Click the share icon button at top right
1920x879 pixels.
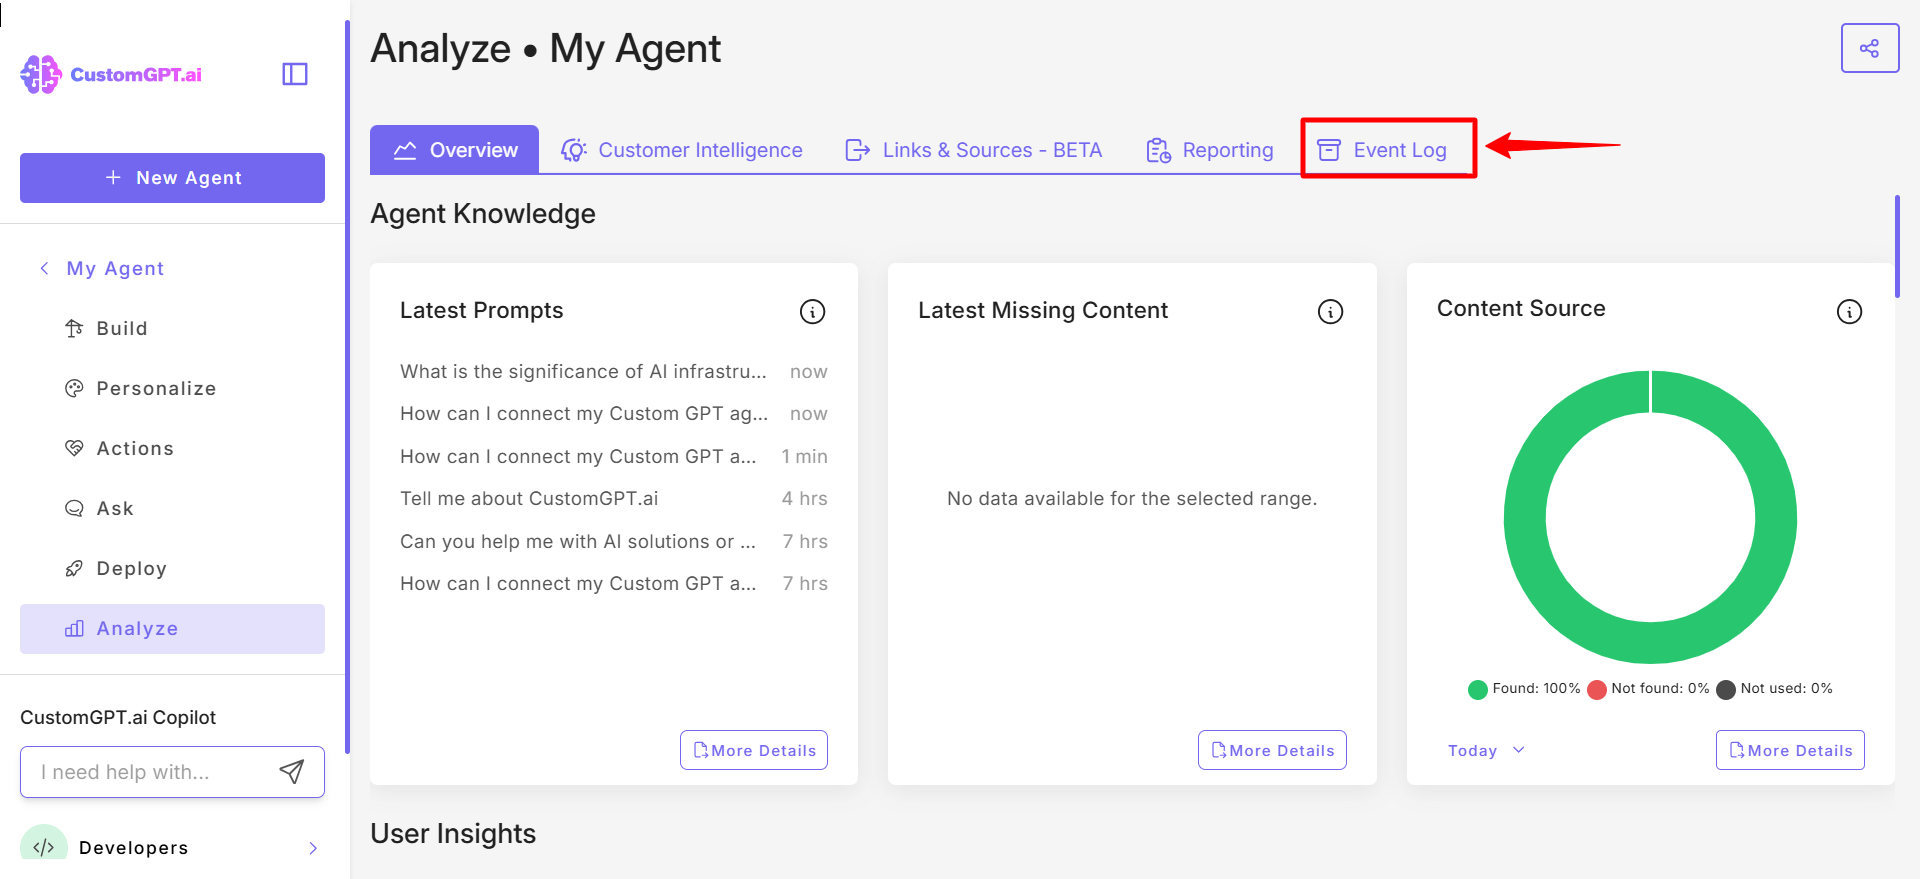(x=1869, y=48)
